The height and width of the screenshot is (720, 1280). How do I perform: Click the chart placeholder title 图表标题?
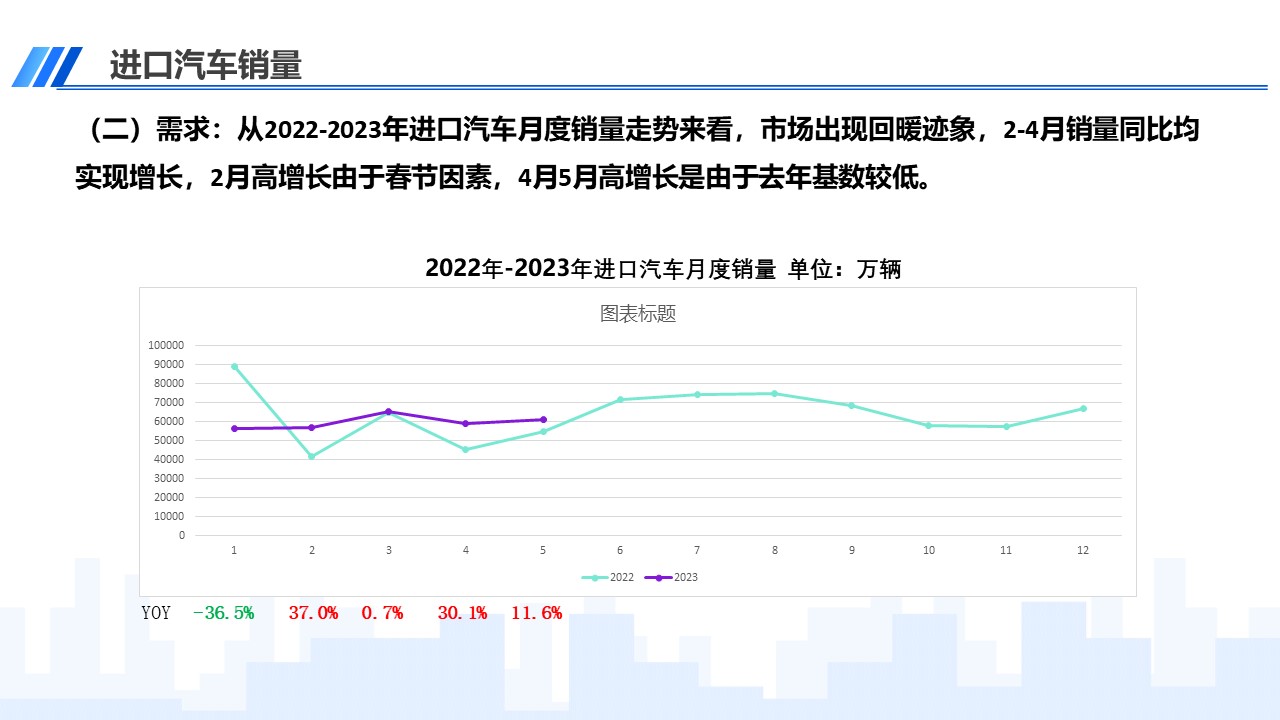point(638,313)
